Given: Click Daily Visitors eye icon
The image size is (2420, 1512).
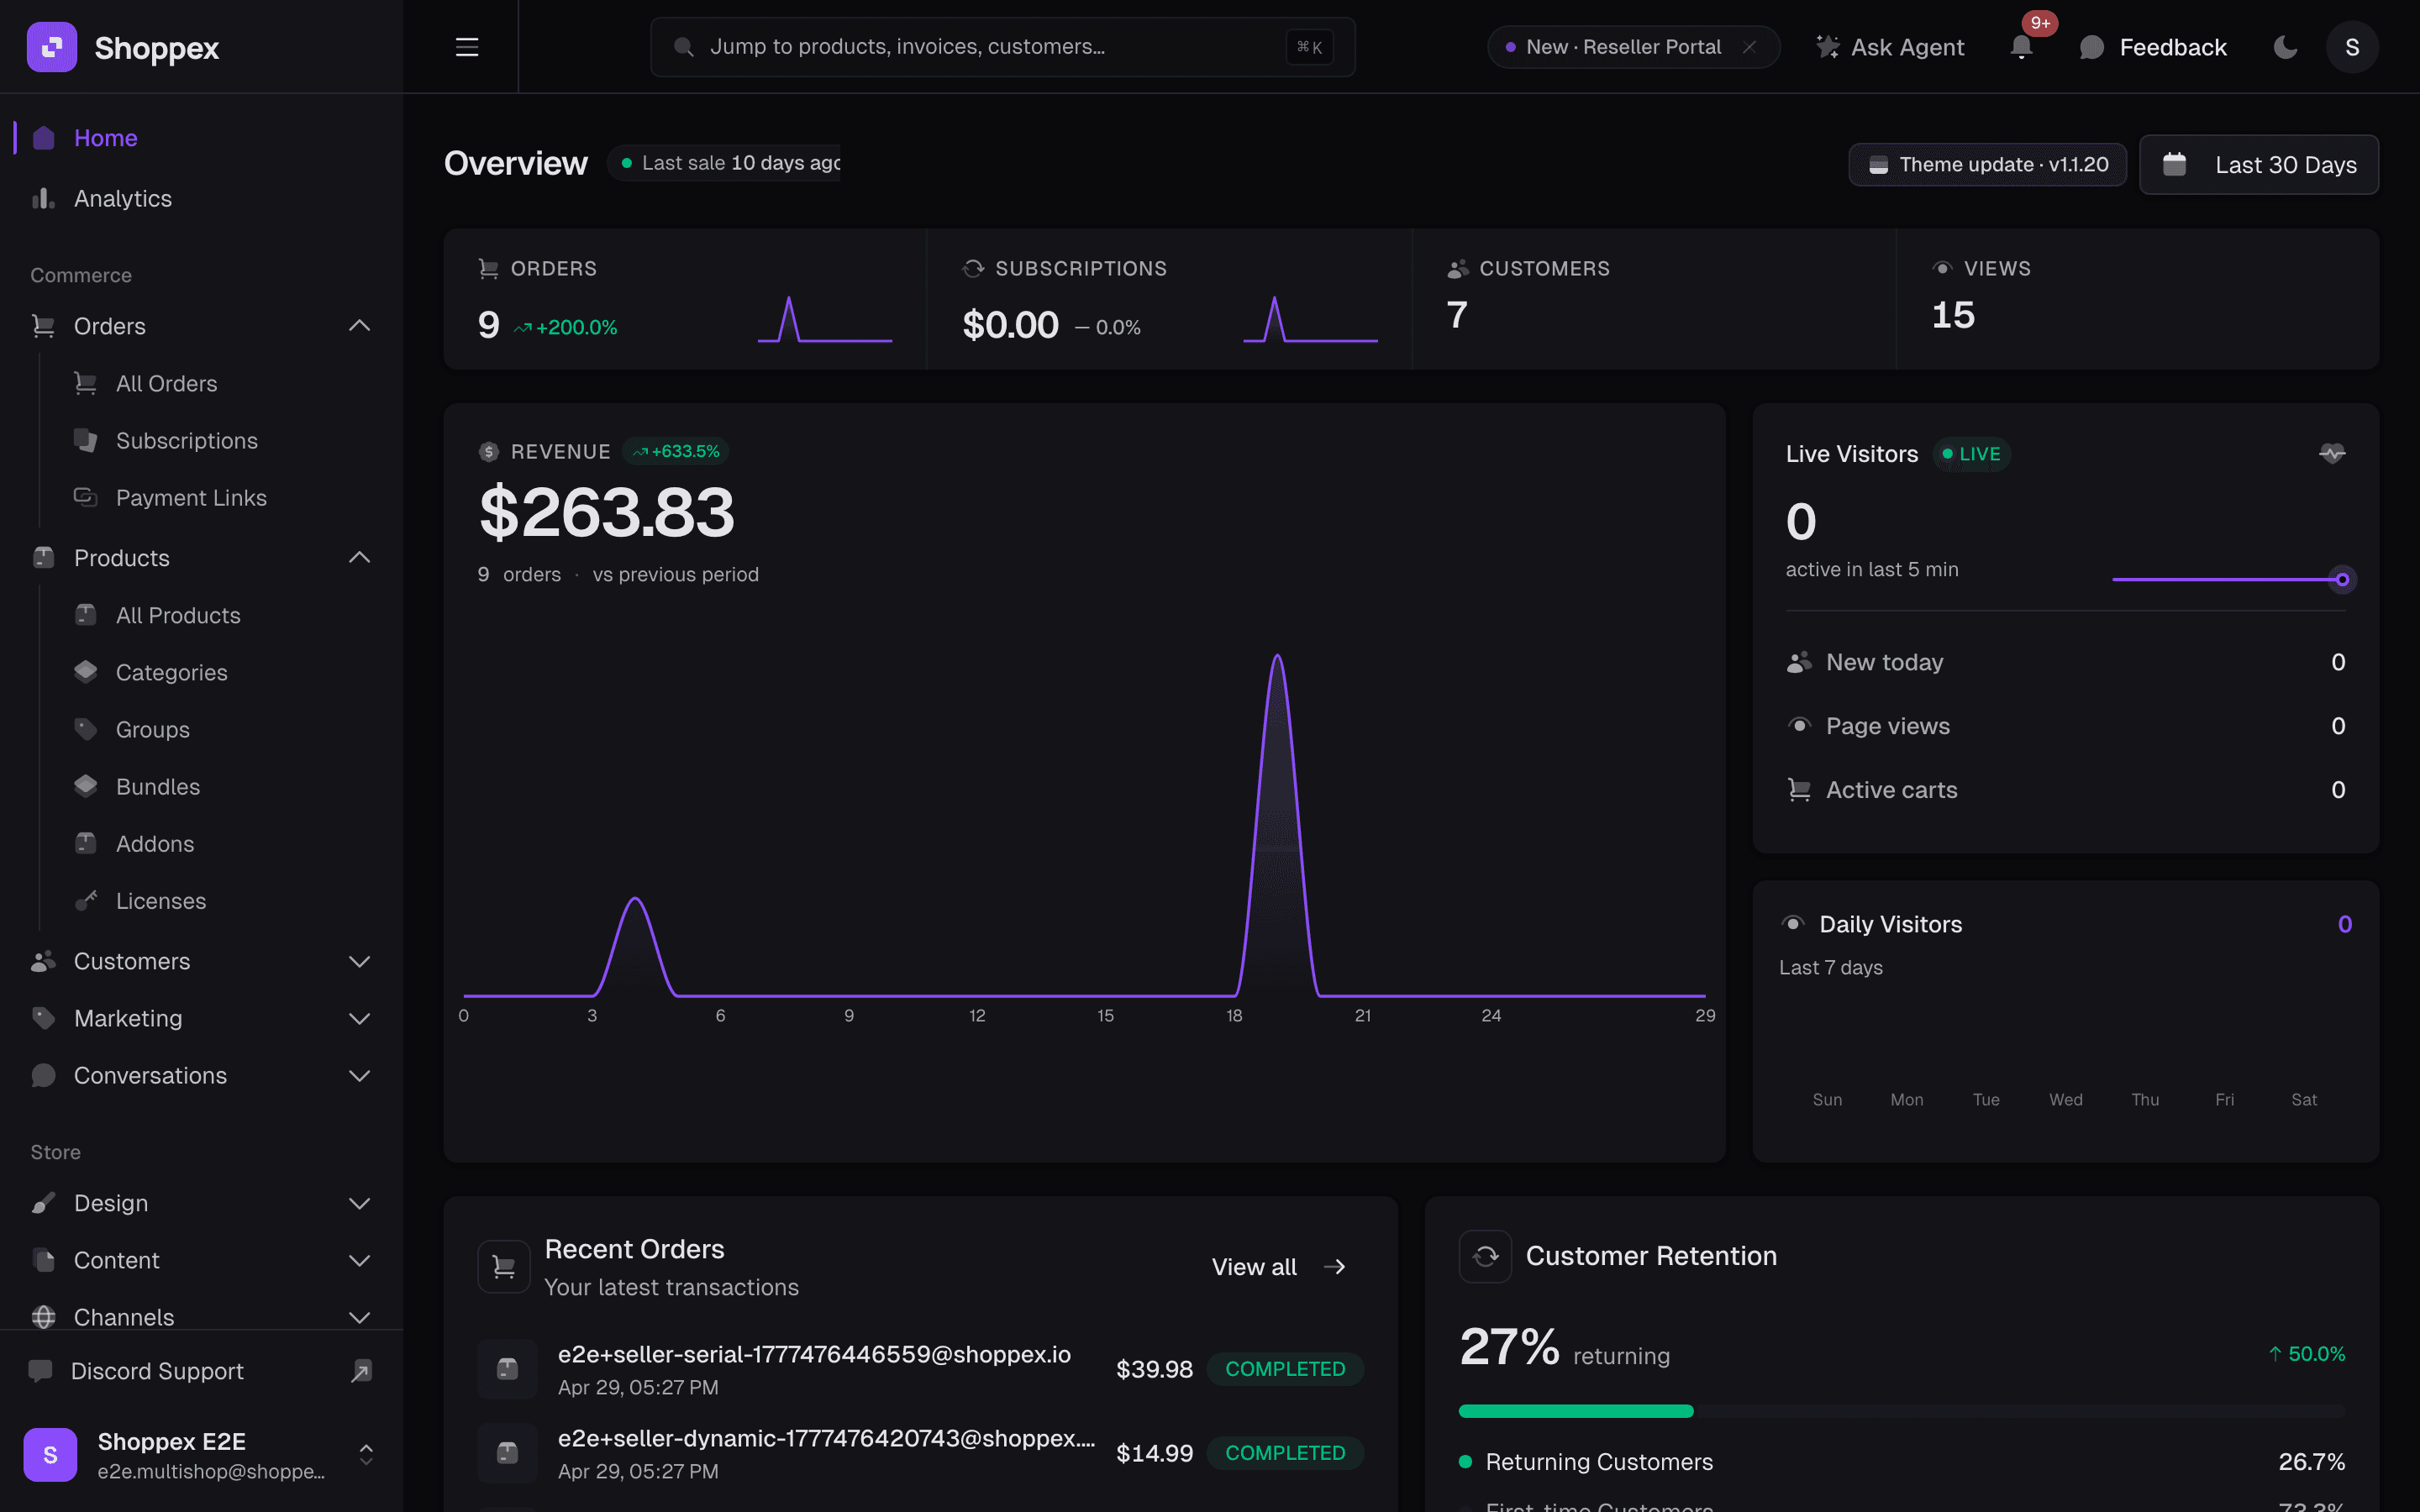Looking at the screenshot, I should coord(1793,923).
